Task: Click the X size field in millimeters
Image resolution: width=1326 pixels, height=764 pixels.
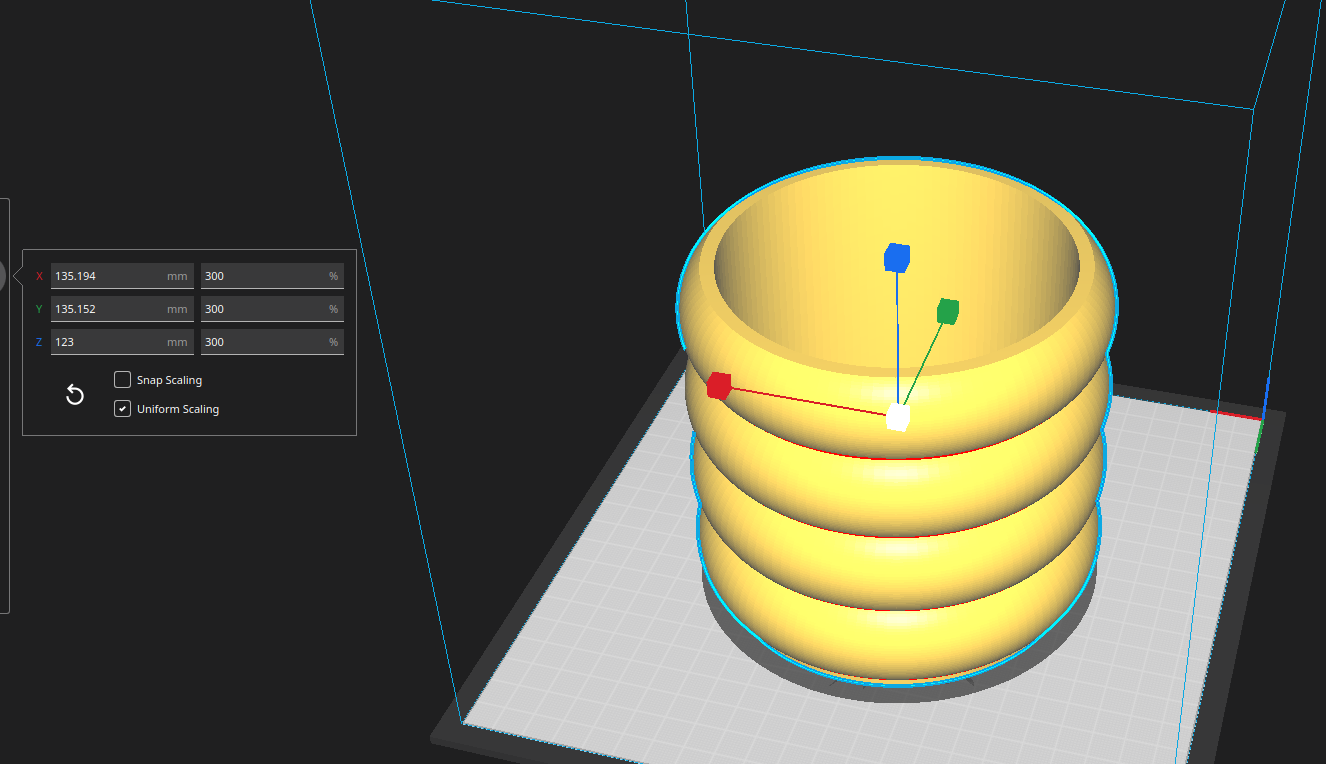Action: [122, 276]
